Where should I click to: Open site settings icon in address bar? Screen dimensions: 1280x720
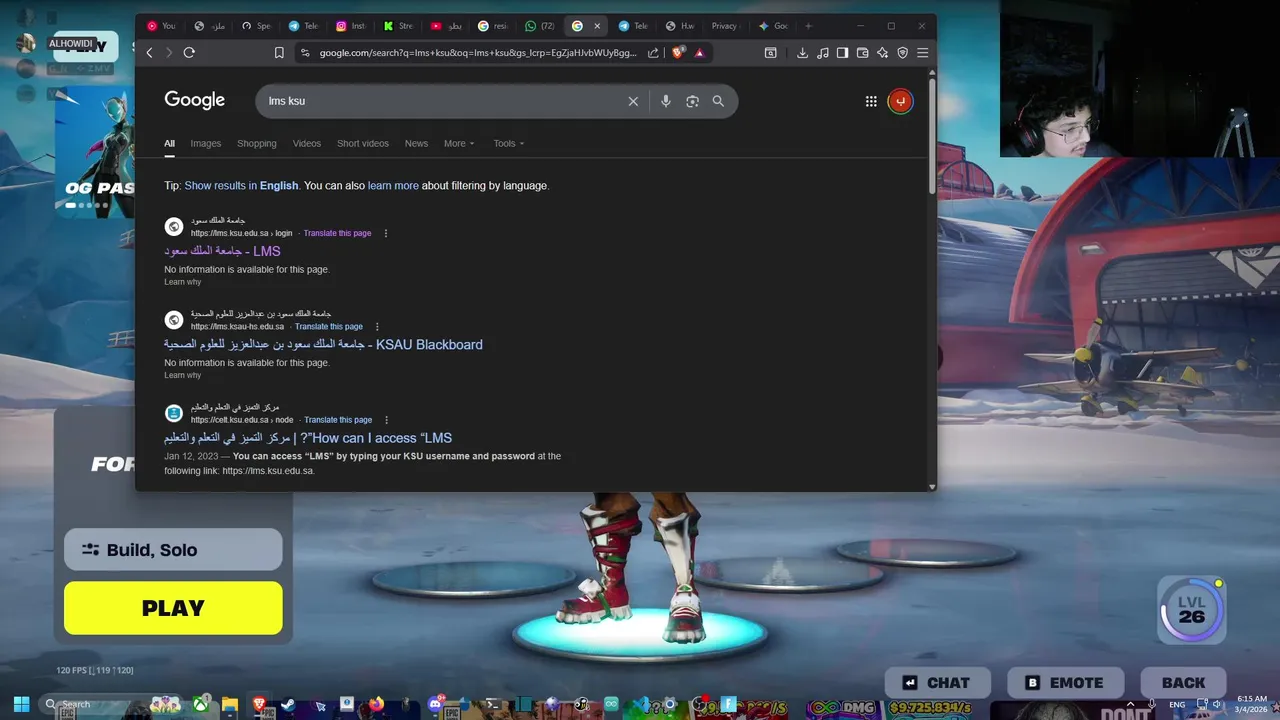point(305,53)
